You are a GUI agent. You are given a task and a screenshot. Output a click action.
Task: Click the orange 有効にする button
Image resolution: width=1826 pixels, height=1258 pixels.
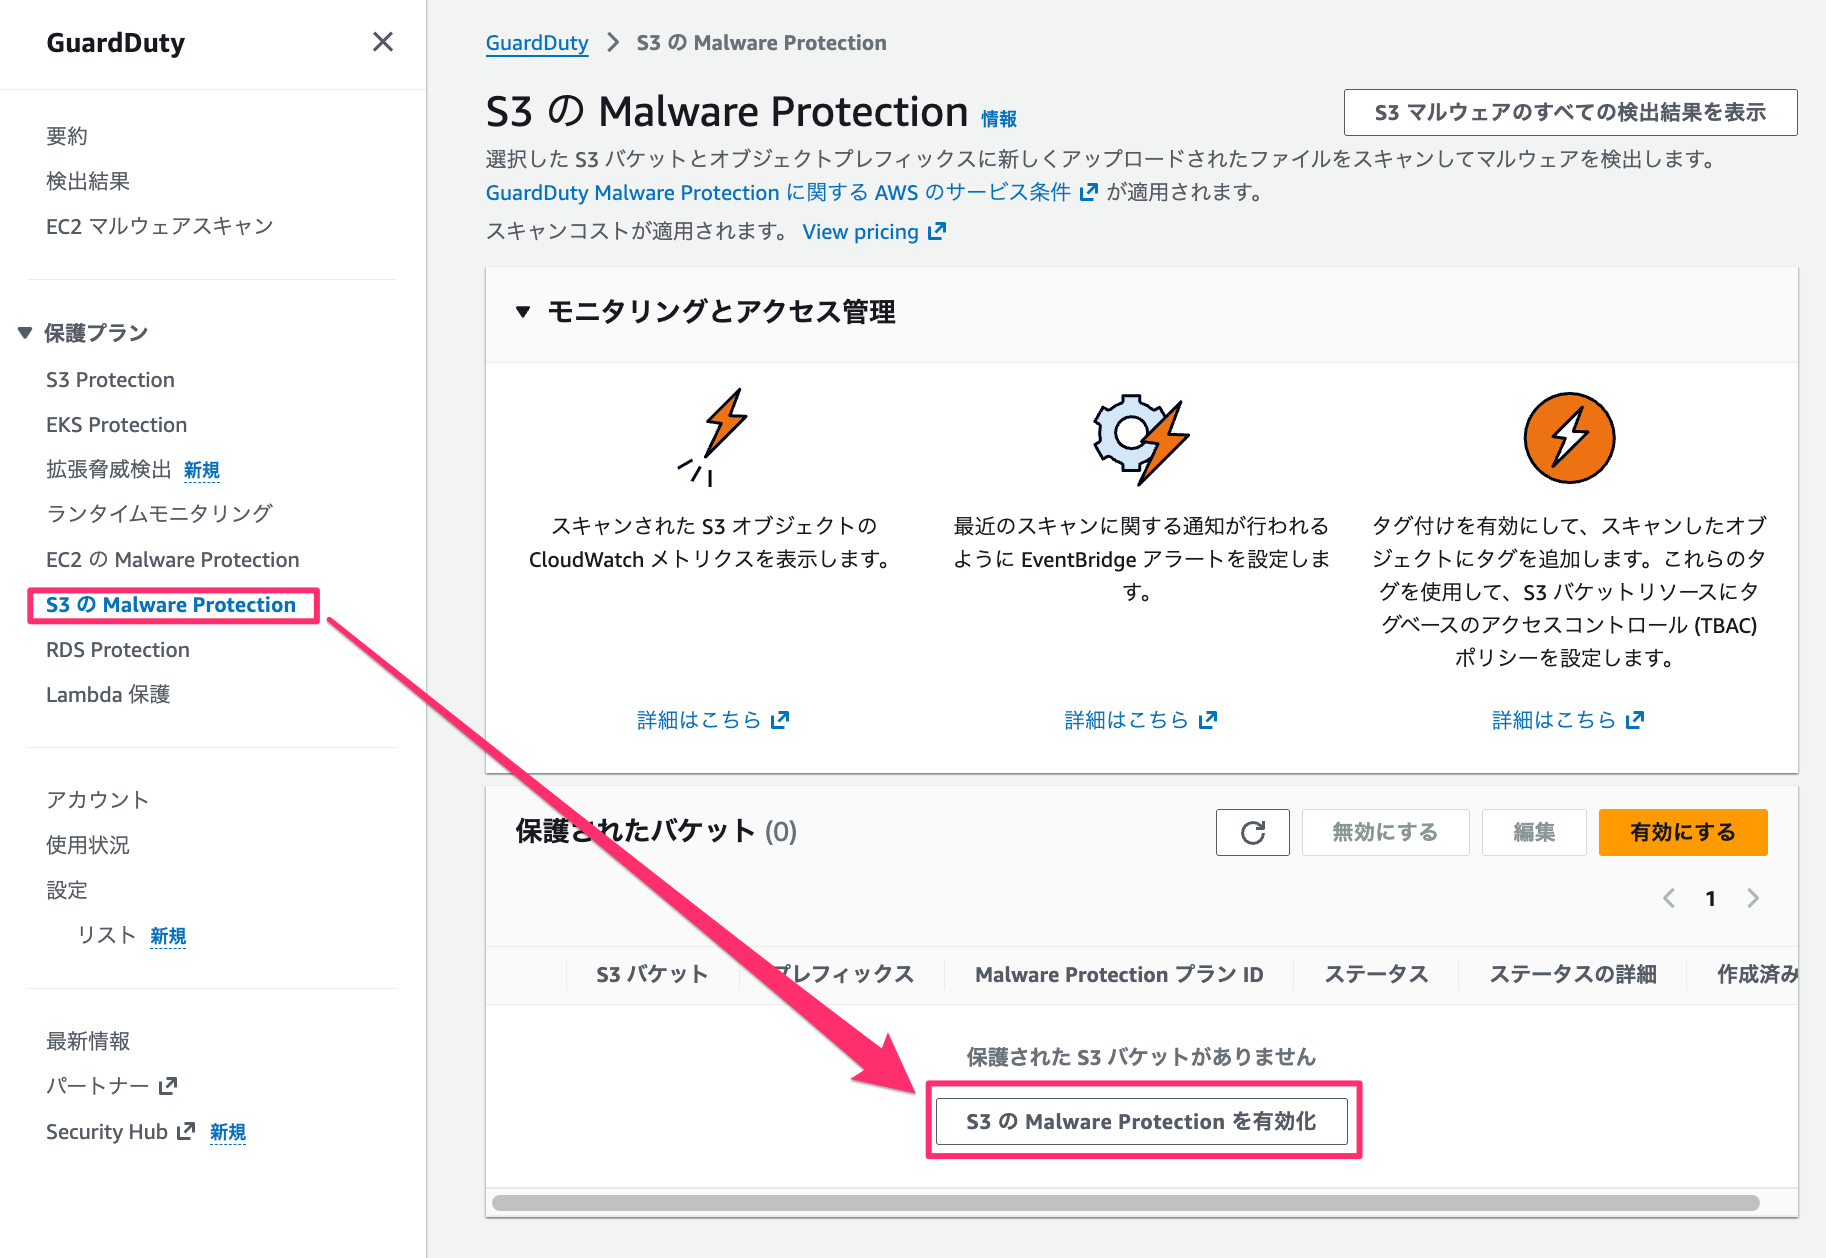pos(1682,832)
